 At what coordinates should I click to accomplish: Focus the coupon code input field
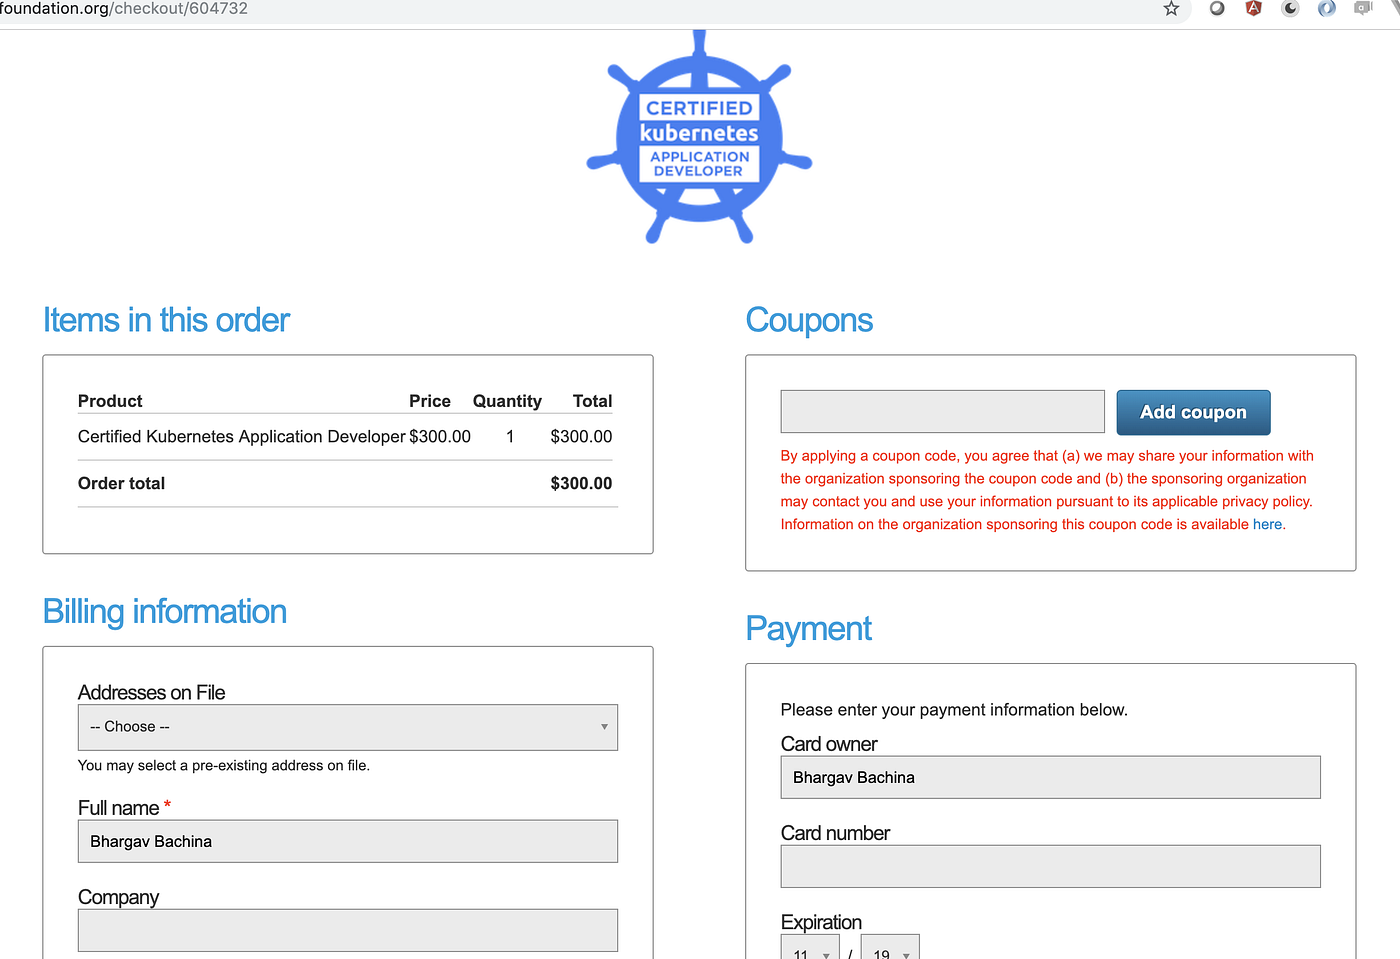pyautogui.click(x=942, y=412)
